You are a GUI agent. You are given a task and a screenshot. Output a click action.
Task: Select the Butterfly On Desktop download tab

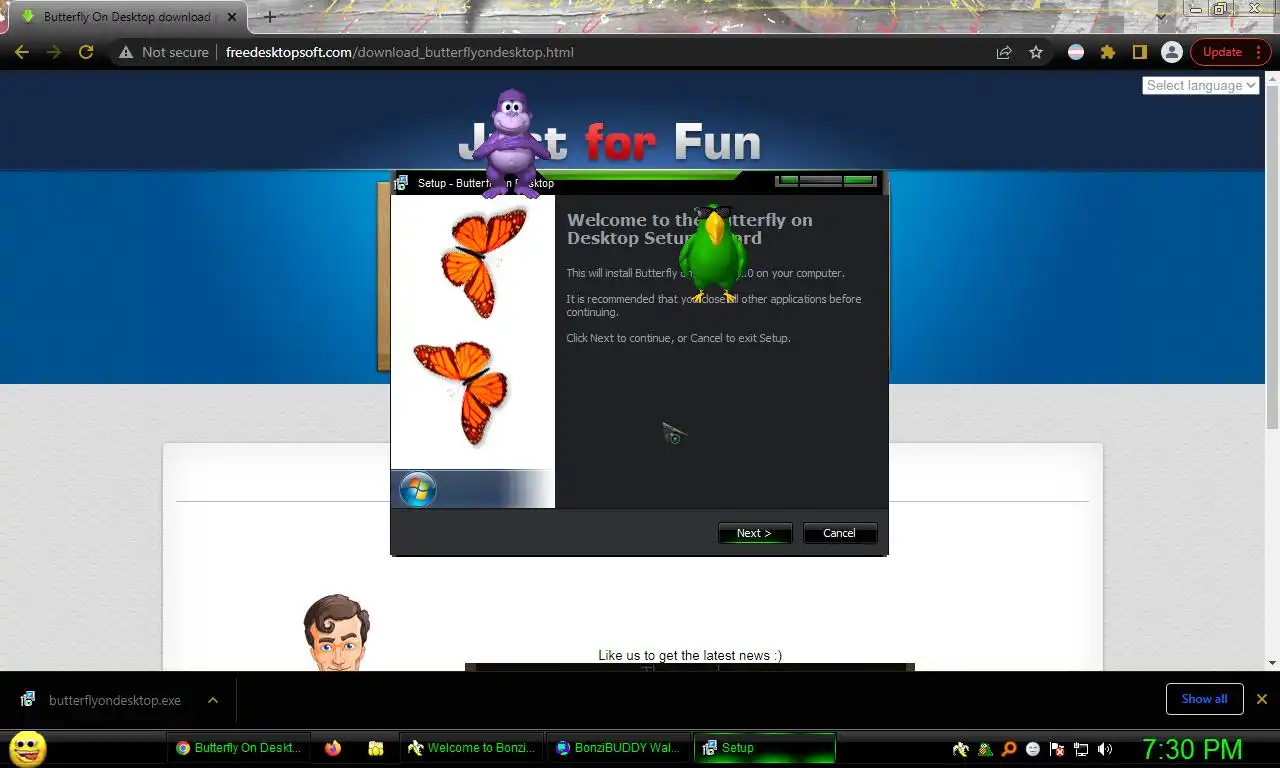[x=127, y=17]
